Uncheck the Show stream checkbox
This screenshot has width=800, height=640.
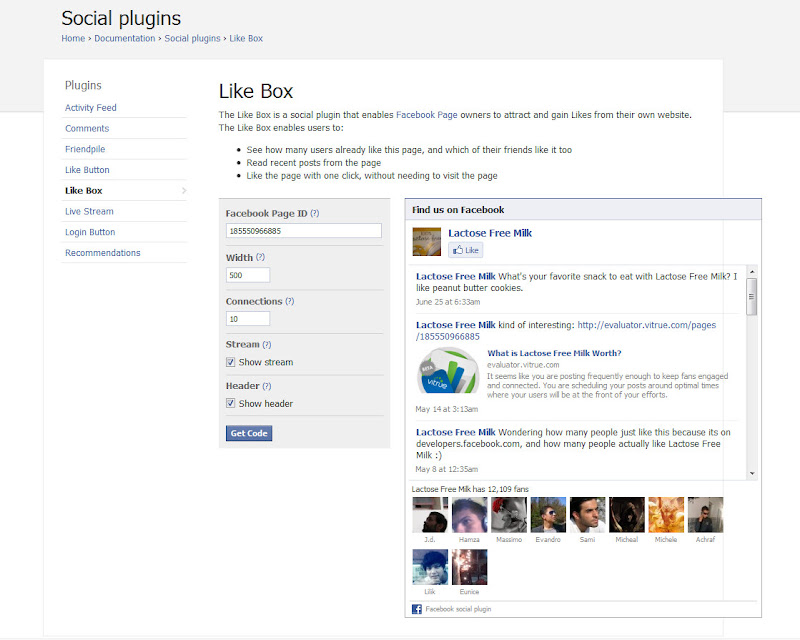(231, 362)
